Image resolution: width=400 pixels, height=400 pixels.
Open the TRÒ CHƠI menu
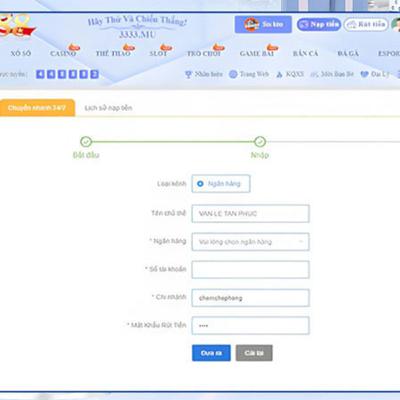click(204, 53)
